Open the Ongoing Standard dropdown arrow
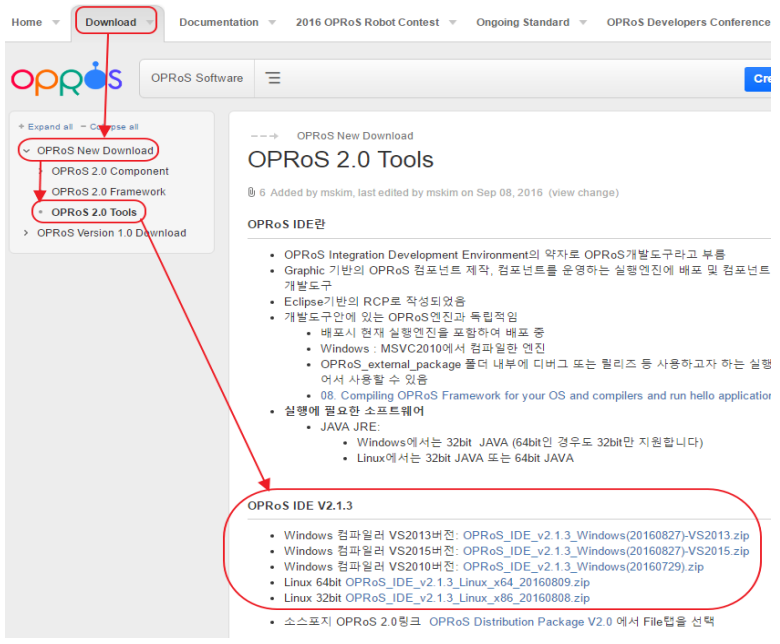 pyautogui.click(x=583, y=22)
